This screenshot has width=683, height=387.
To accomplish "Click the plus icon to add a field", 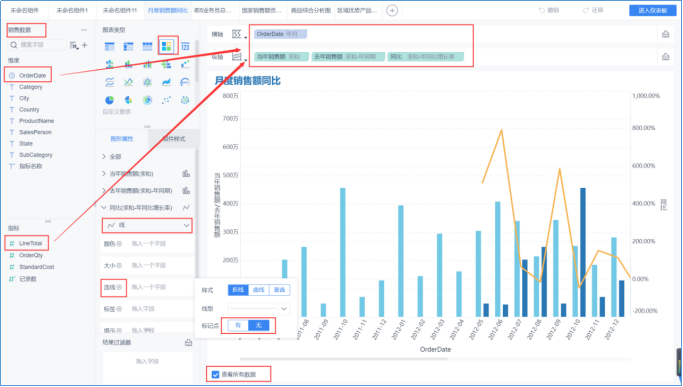I will [85, 45].
